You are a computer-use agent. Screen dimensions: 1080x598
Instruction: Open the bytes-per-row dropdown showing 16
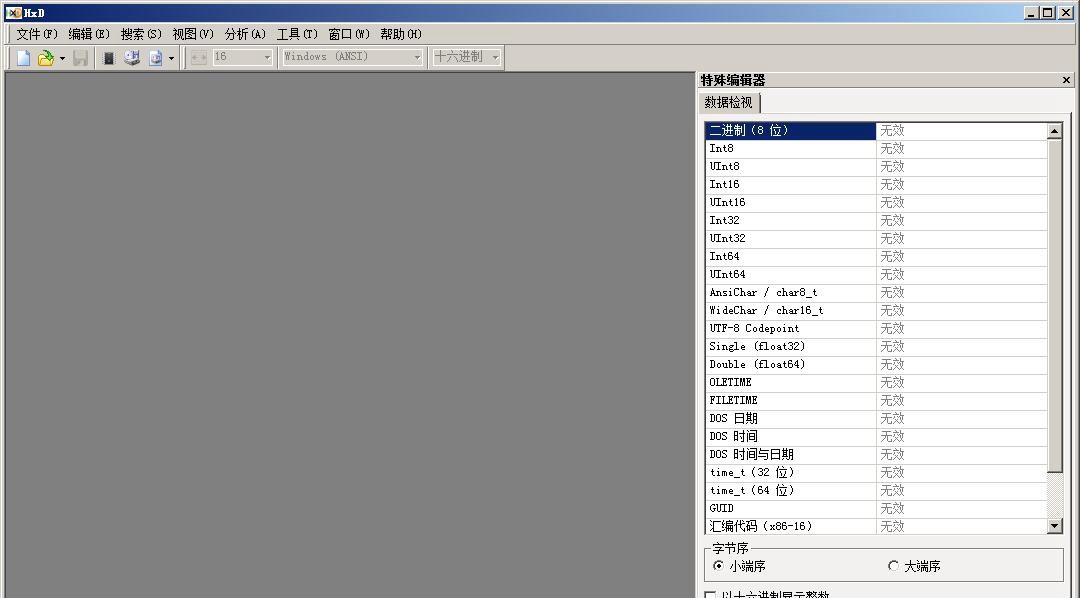click(x=267, y=57)
